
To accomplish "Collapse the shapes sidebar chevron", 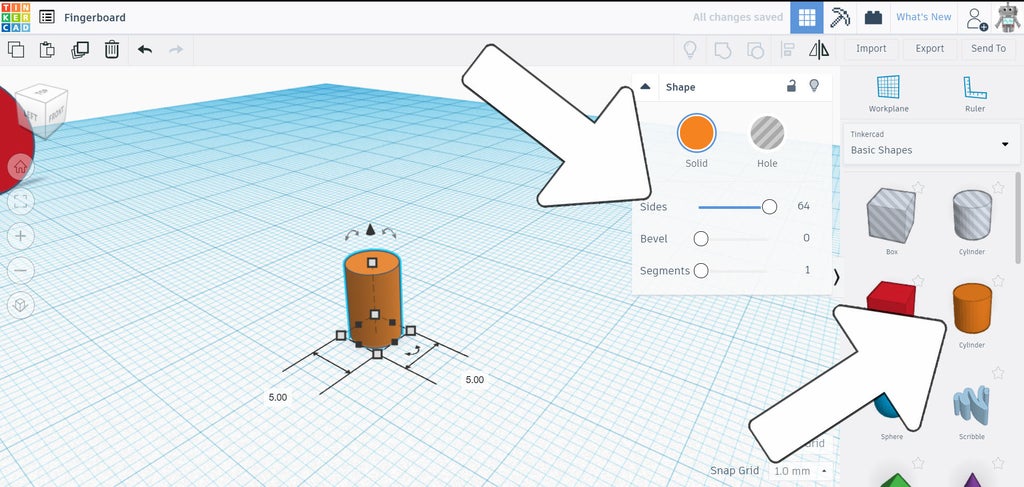I will click(x=837, y=277).
